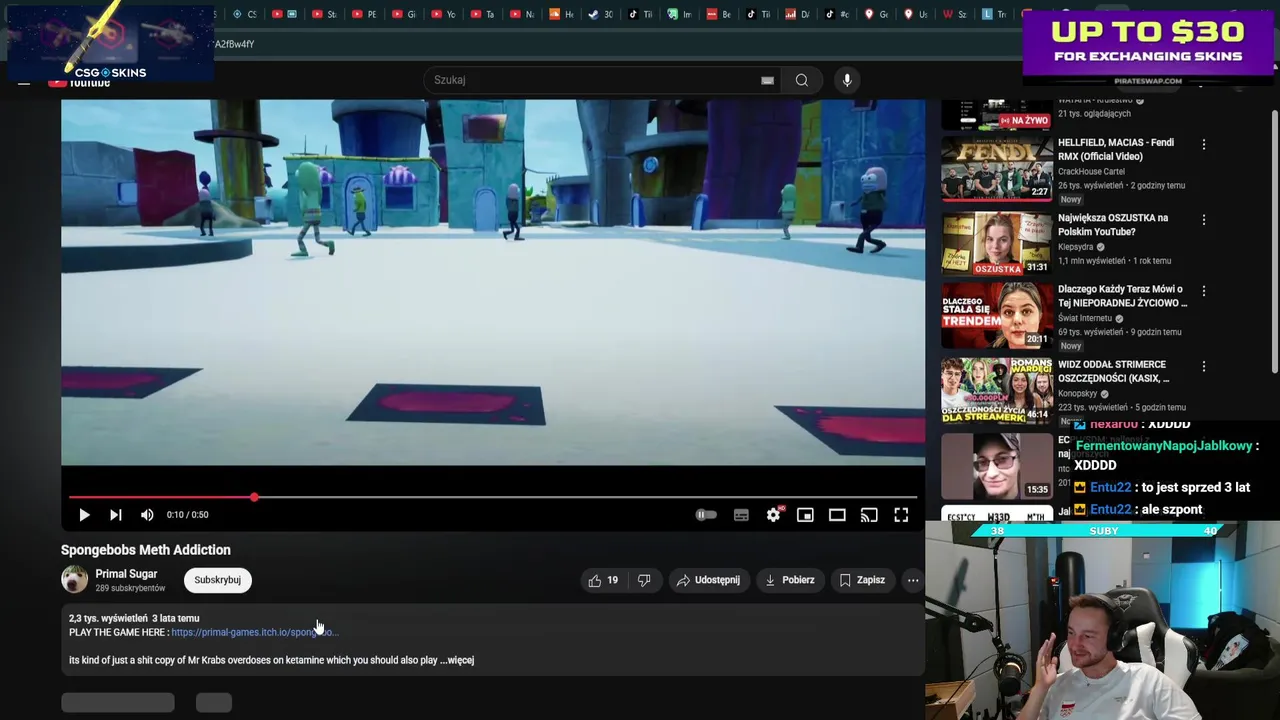Open menu for Największa OSZUSTKA video
This screenshot has width=1280, height=720.
point(1204,219)
